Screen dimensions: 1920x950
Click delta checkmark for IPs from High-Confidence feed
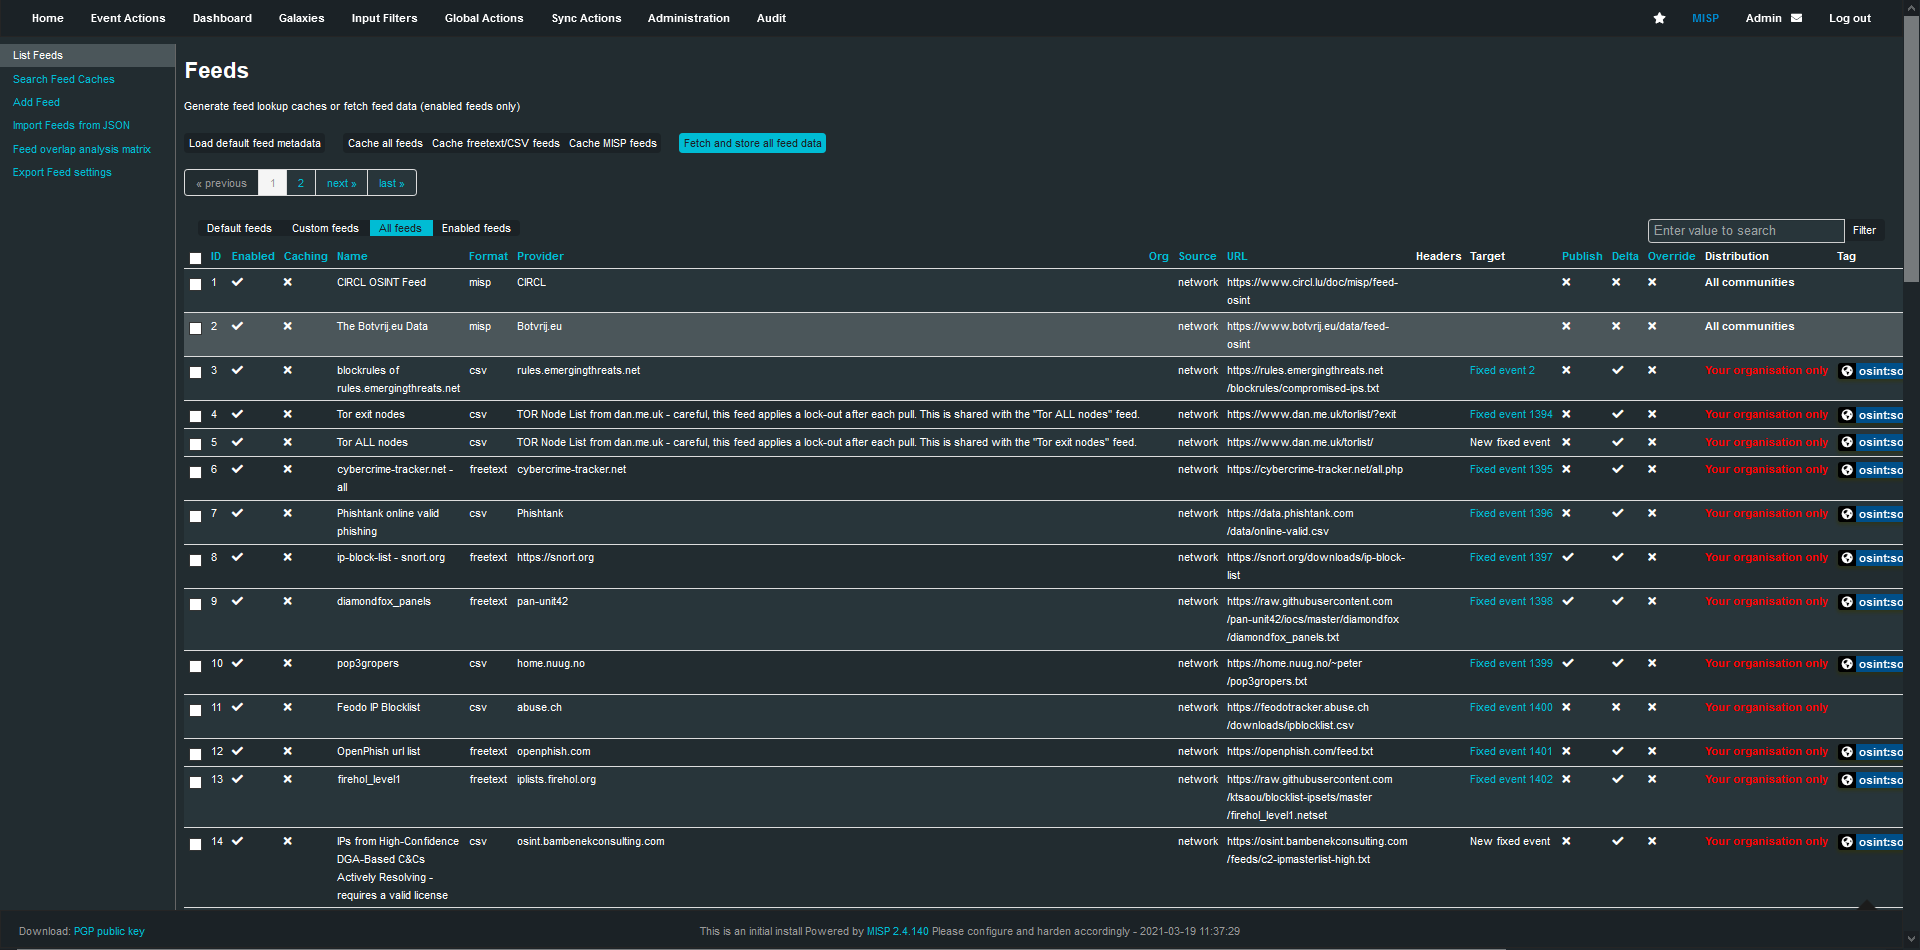(1618, 841)
